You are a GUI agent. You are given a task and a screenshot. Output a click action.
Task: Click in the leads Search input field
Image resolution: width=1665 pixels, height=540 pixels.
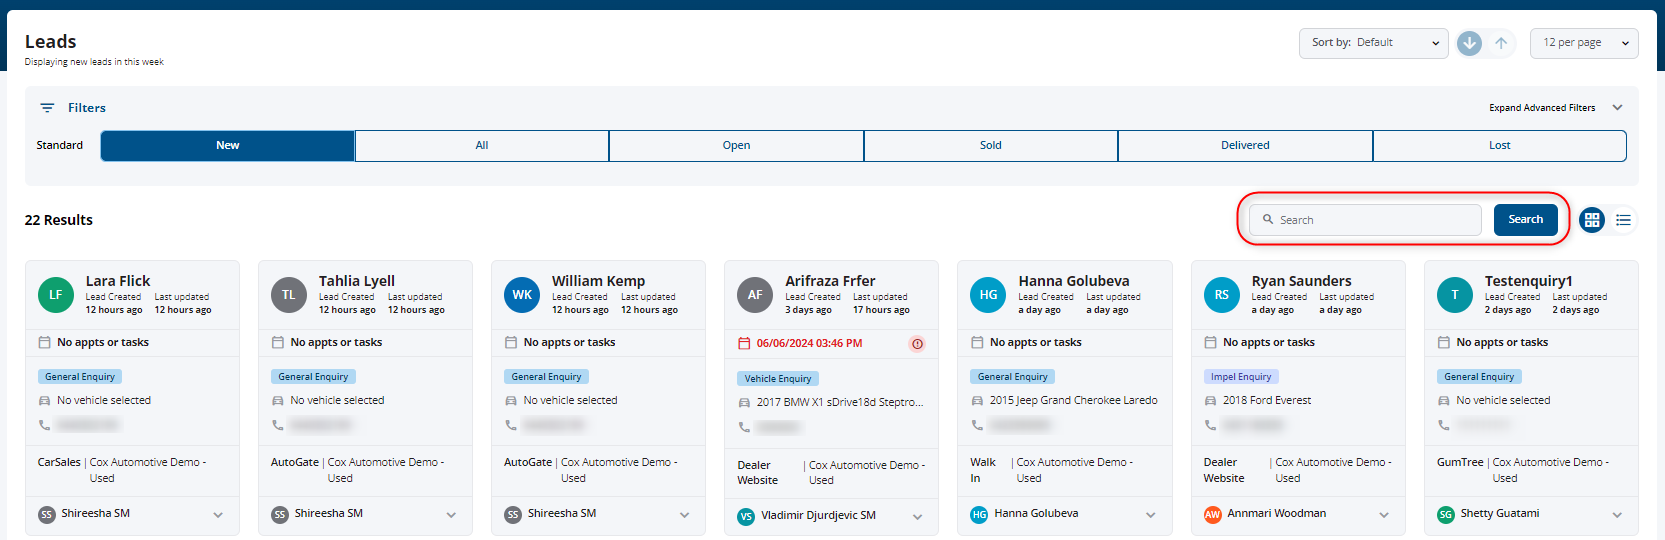point(1365,220)
